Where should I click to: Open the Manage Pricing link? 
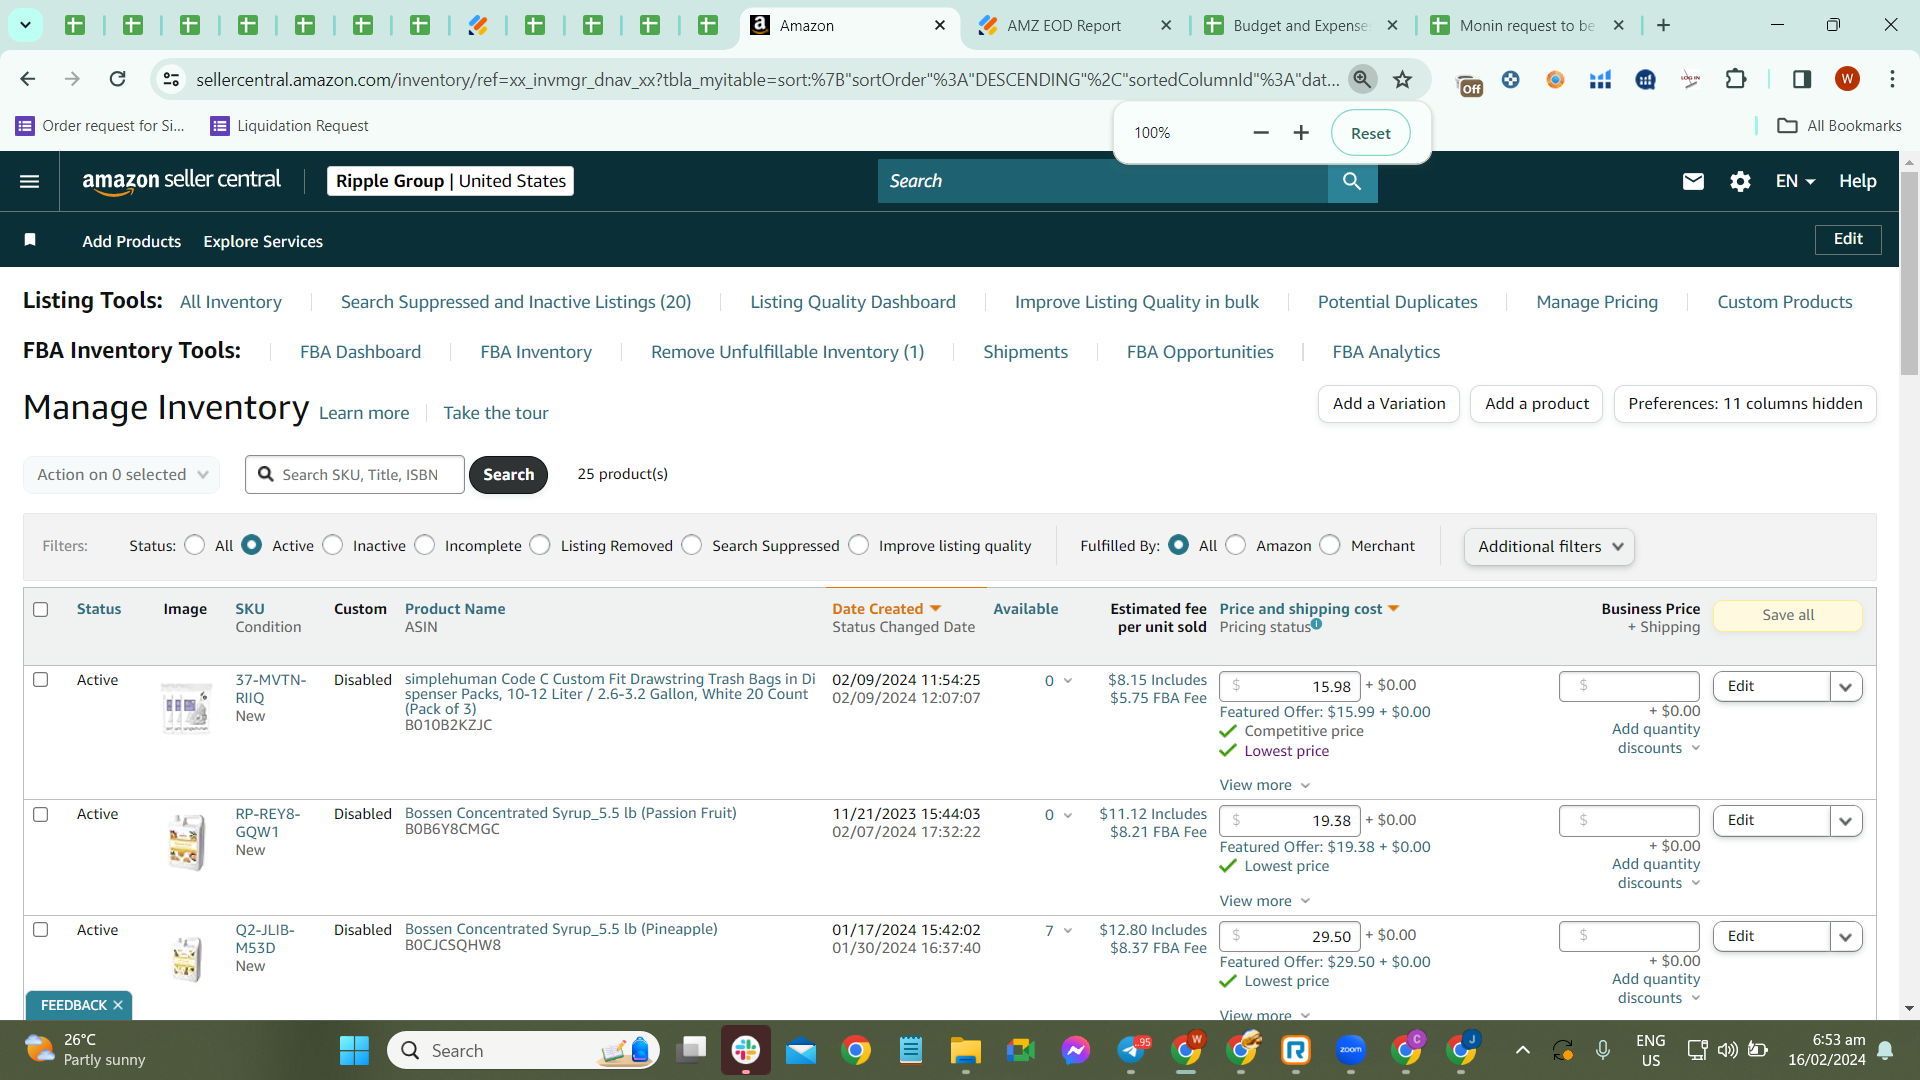click(1597, 302)
